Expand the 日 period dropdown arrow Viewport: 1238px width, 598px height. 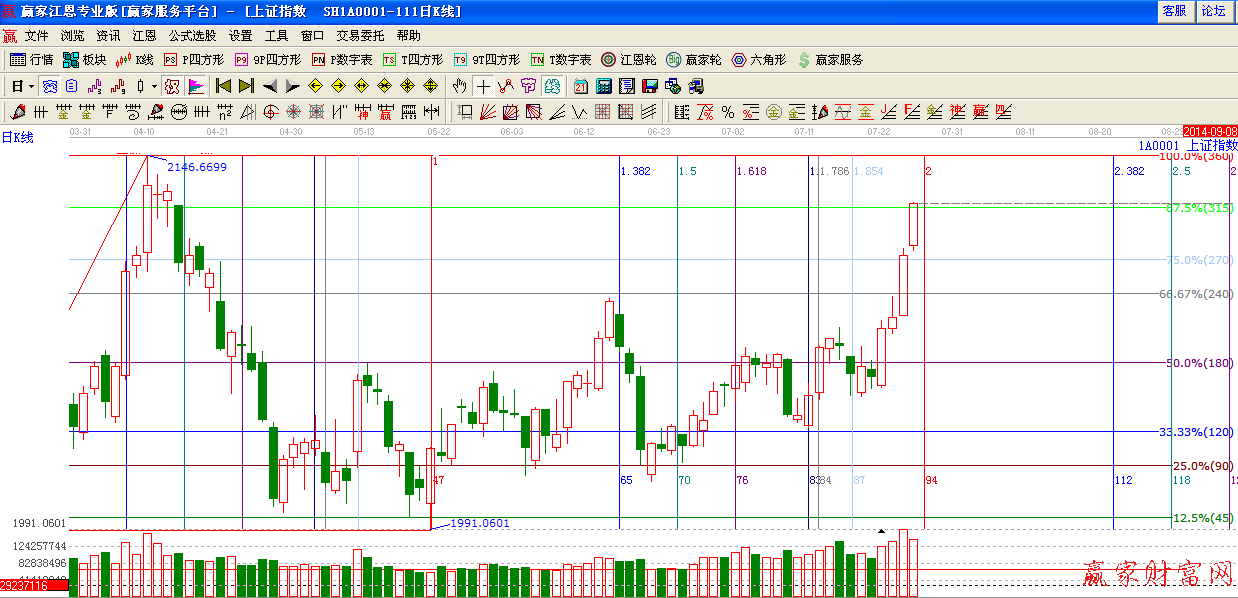point(31,86)
